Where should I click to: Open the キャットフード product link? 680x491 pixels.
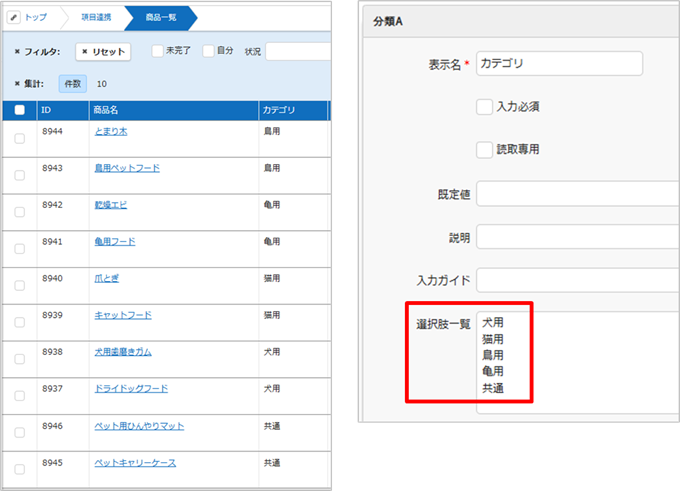122,315
